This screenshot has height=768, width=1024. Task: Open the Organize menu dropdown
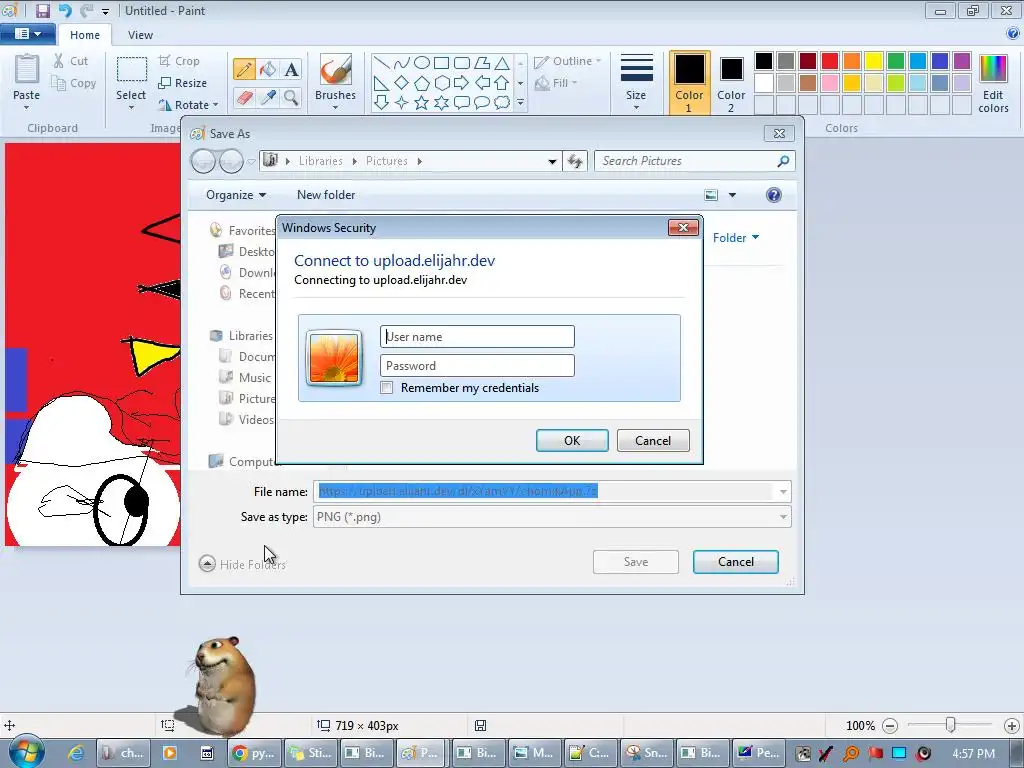tap(236, 195)
